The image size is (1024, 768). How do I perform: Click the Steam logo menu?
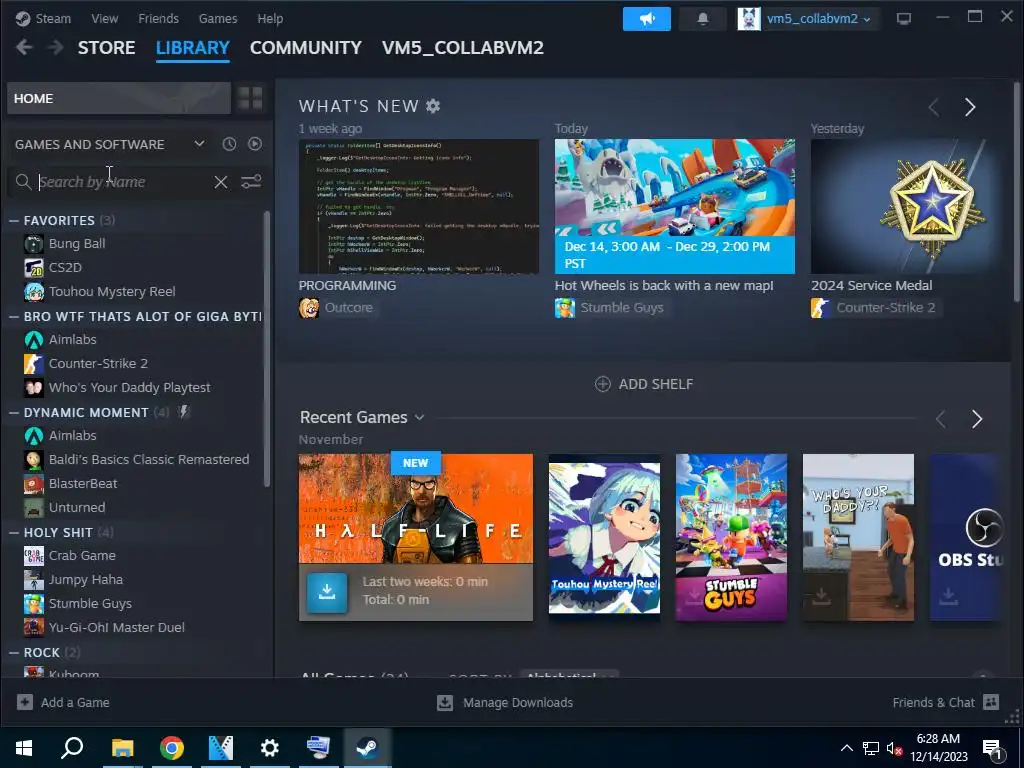(x=43, y=18)
